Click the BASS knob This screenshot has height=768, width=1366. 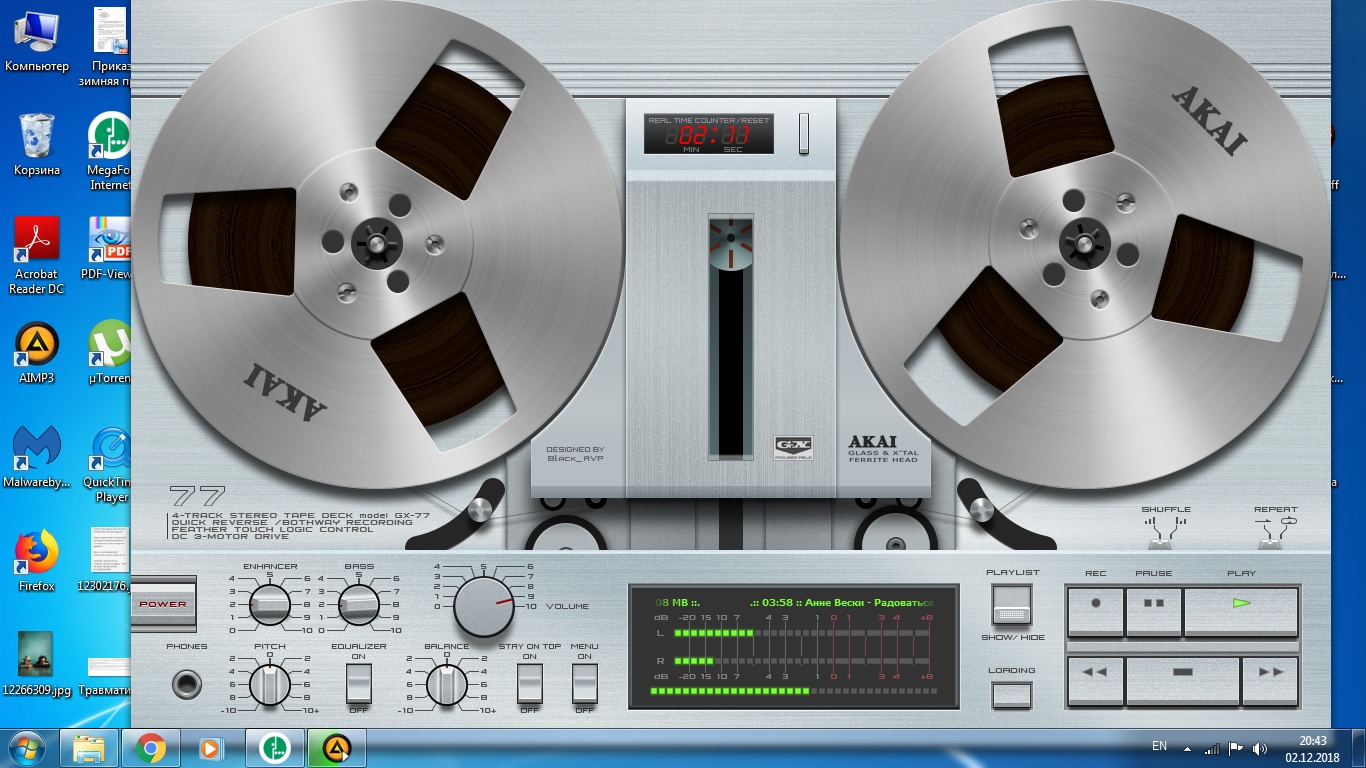(359, 604)
